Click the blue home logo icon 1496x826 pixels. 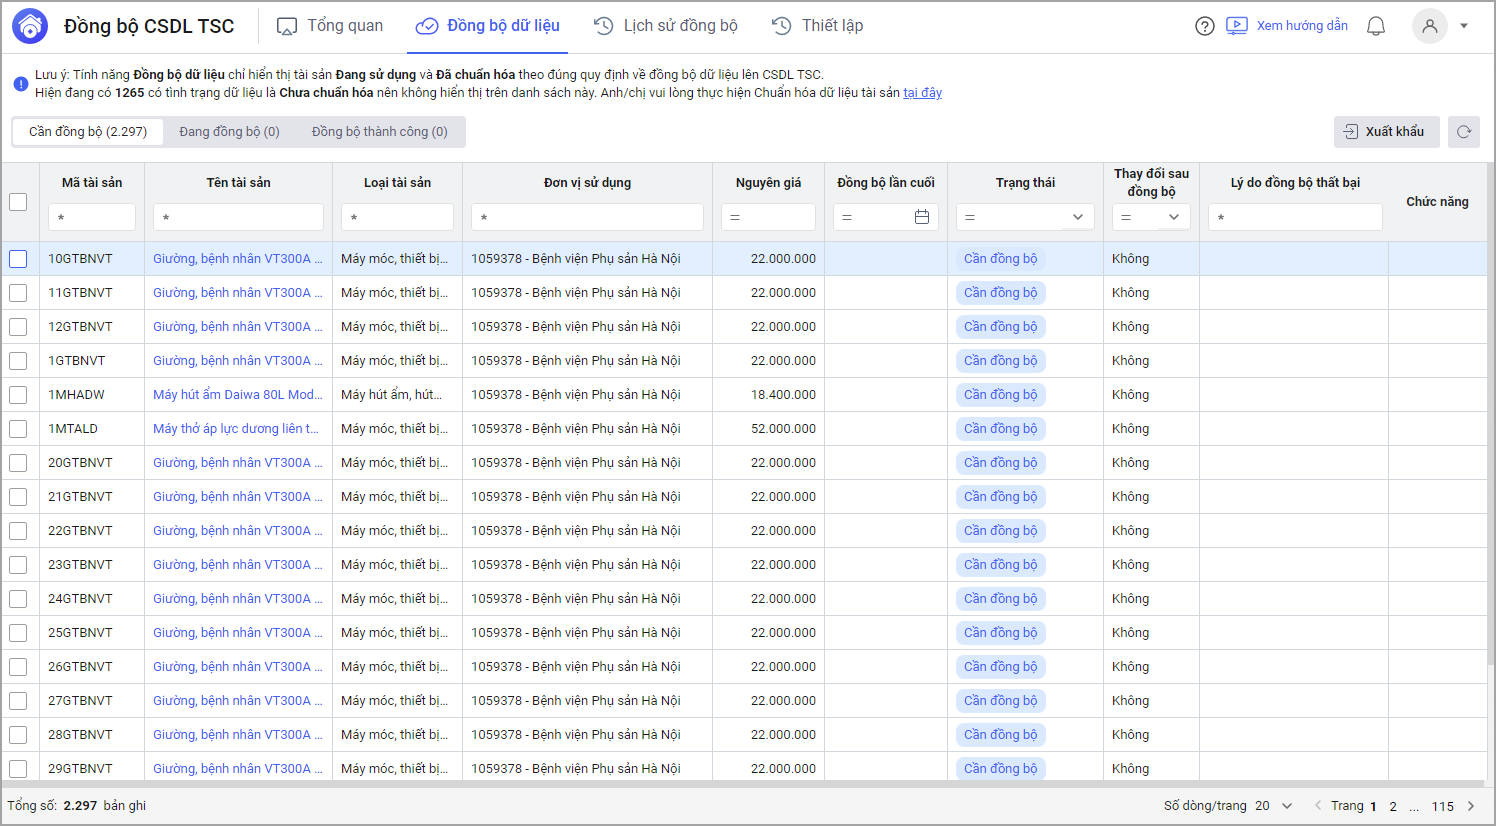click(x=30, y=26)
